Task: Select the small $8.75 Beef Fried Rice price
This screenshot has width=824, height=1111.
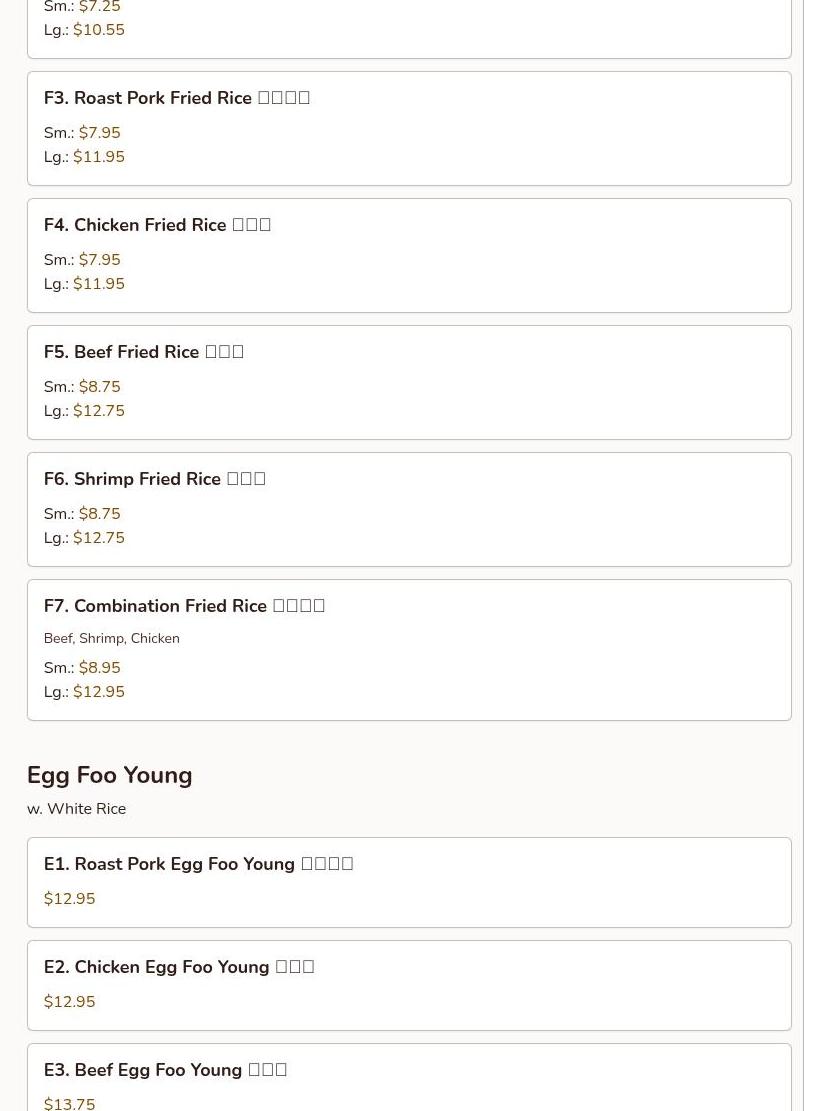Action: [x=99, y=387]
